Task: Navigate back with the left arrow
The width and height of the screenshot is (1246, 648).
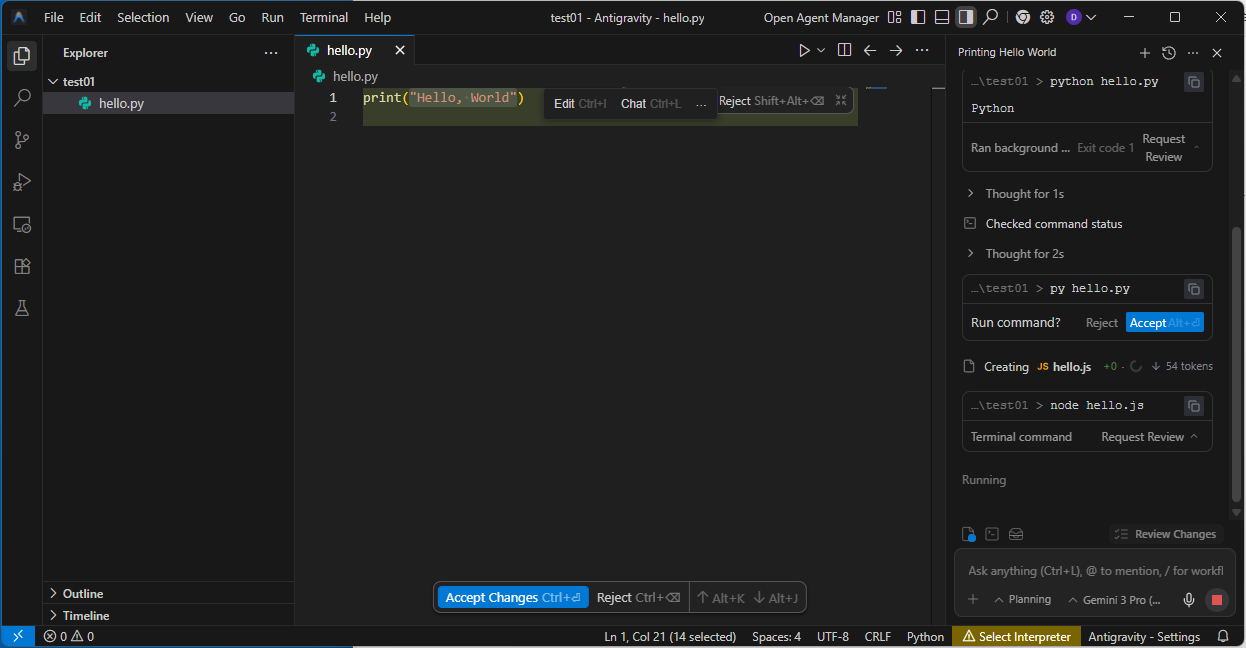Action: pyautogui.click(x=870, y=50)
